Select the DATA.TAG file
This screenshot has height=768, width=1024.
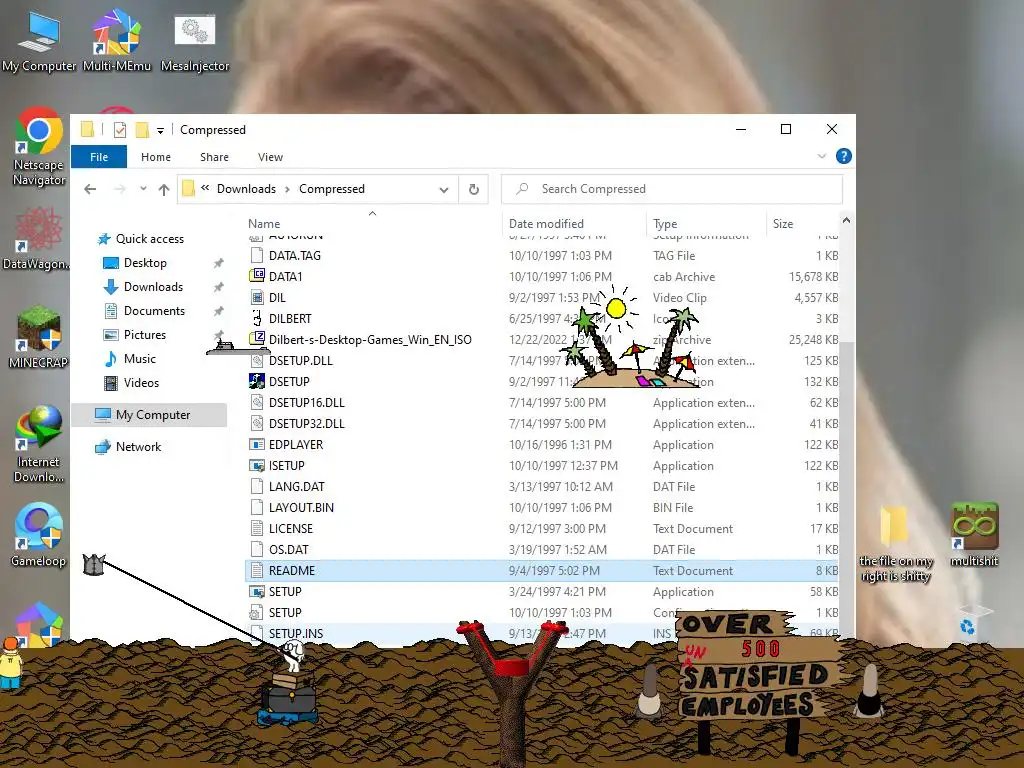pos(541,255)
